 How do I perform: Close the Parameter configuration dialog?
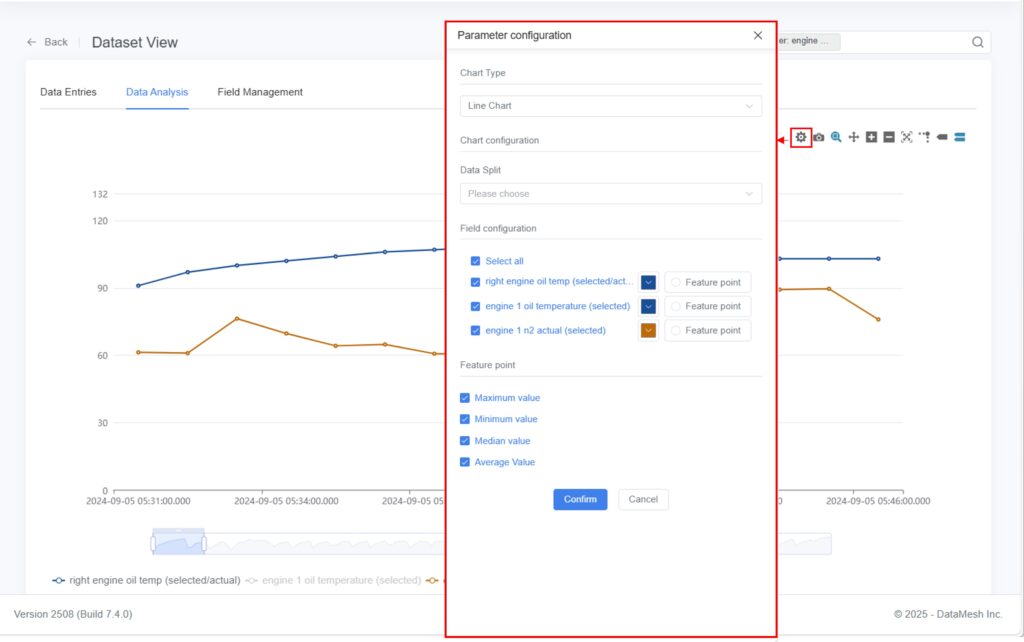[757, 36]
